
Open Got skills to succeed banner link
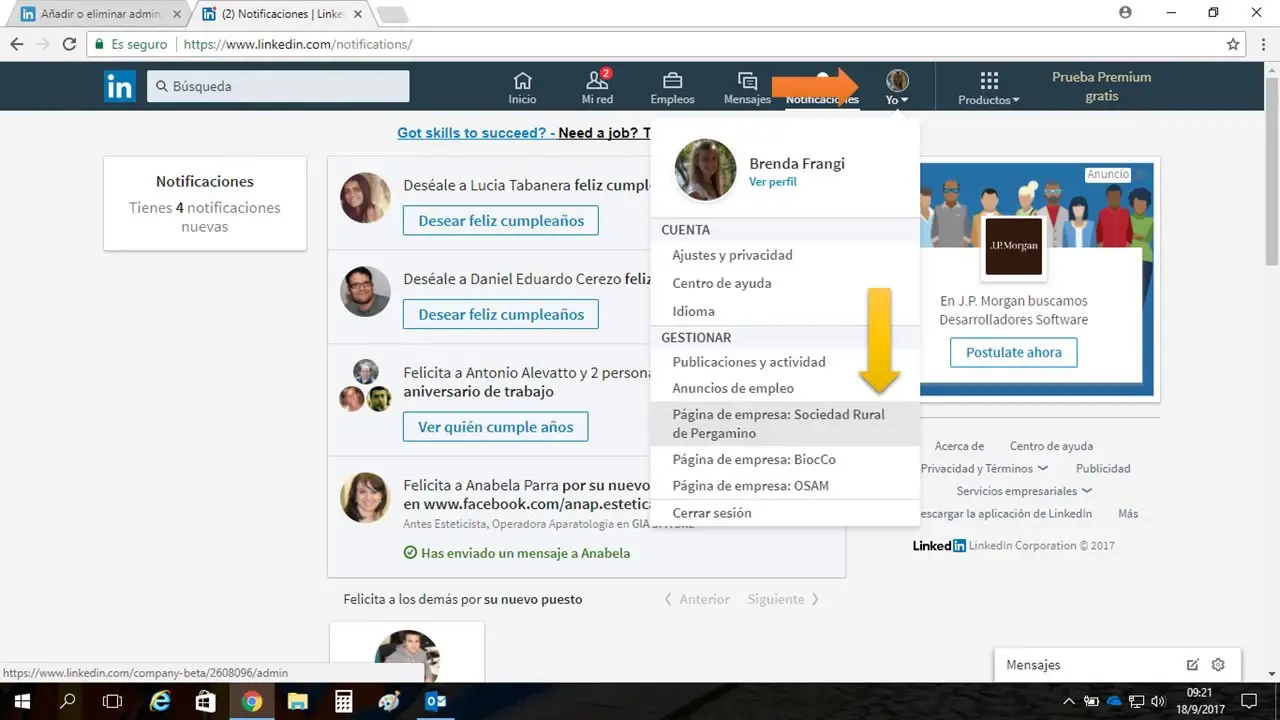(x=476, y=132)
